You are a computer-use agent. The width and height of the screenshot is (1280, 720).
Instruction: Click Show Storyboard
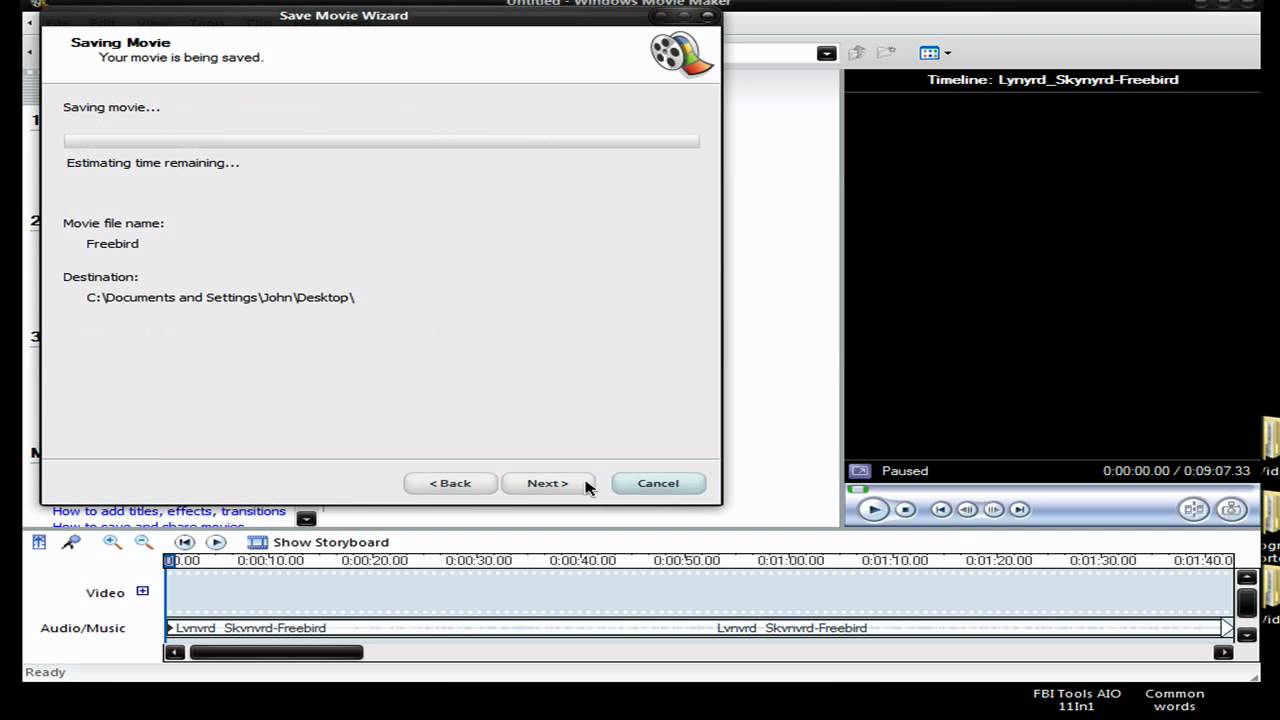(x=319, y=542)
